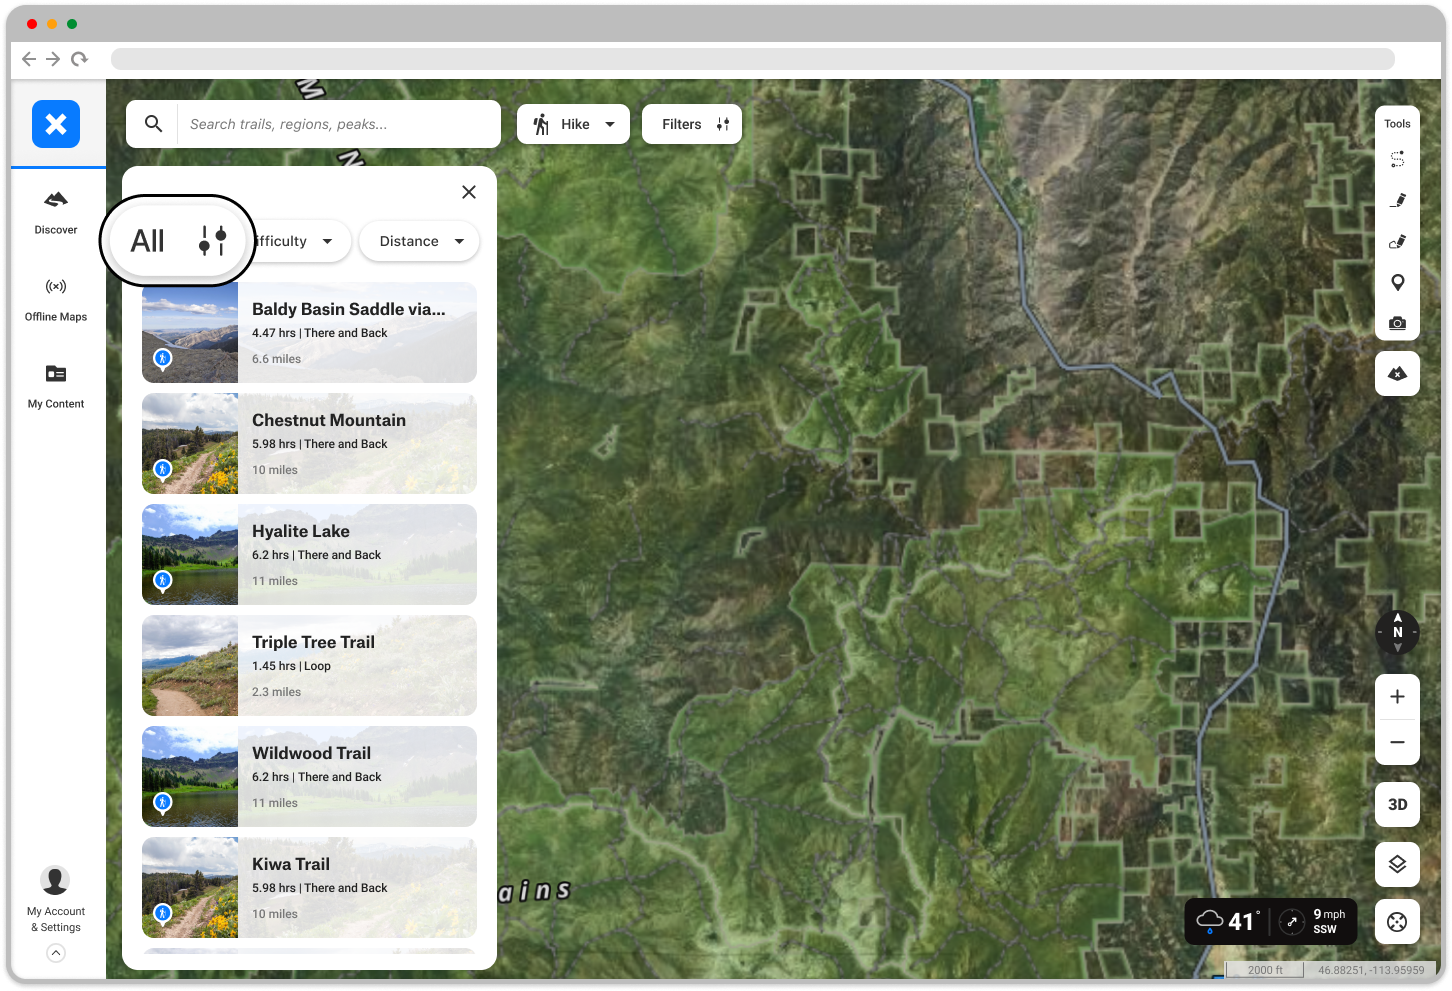1452x991 pixels.
Task: Reload the browser page
Action: click(x=79, y=59)
